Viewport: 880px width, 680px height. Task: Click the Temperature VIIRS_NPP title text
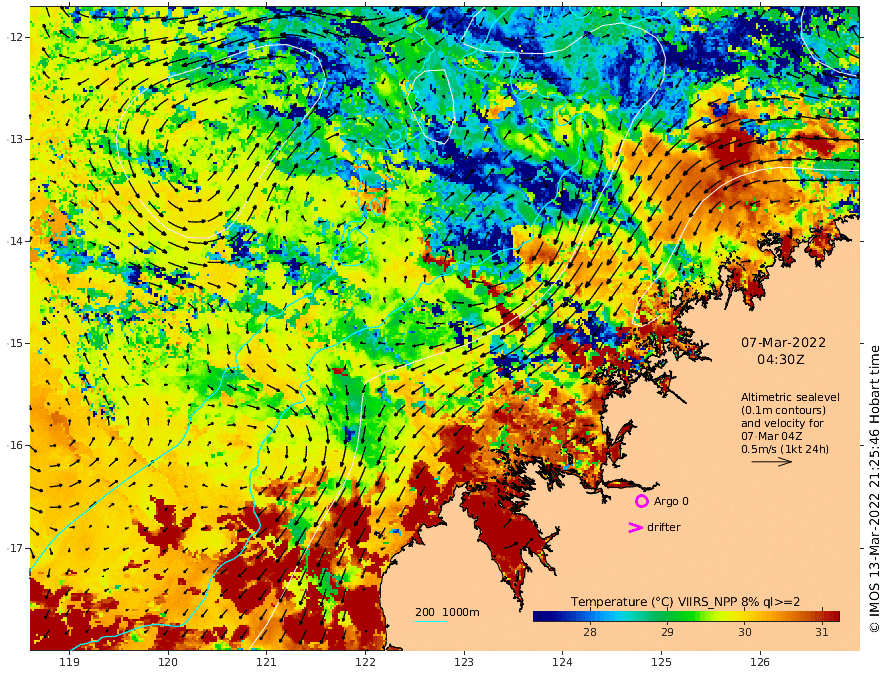tap(685, 602)
